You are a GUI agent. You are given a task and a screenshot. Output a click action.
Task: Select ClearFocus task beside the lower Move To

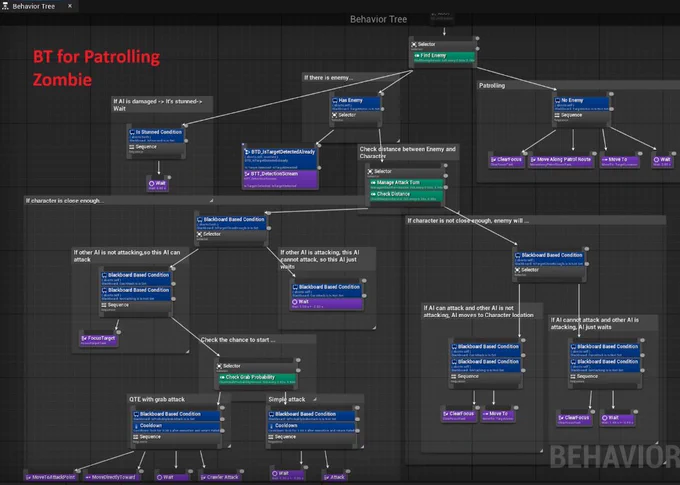[459, 416]
